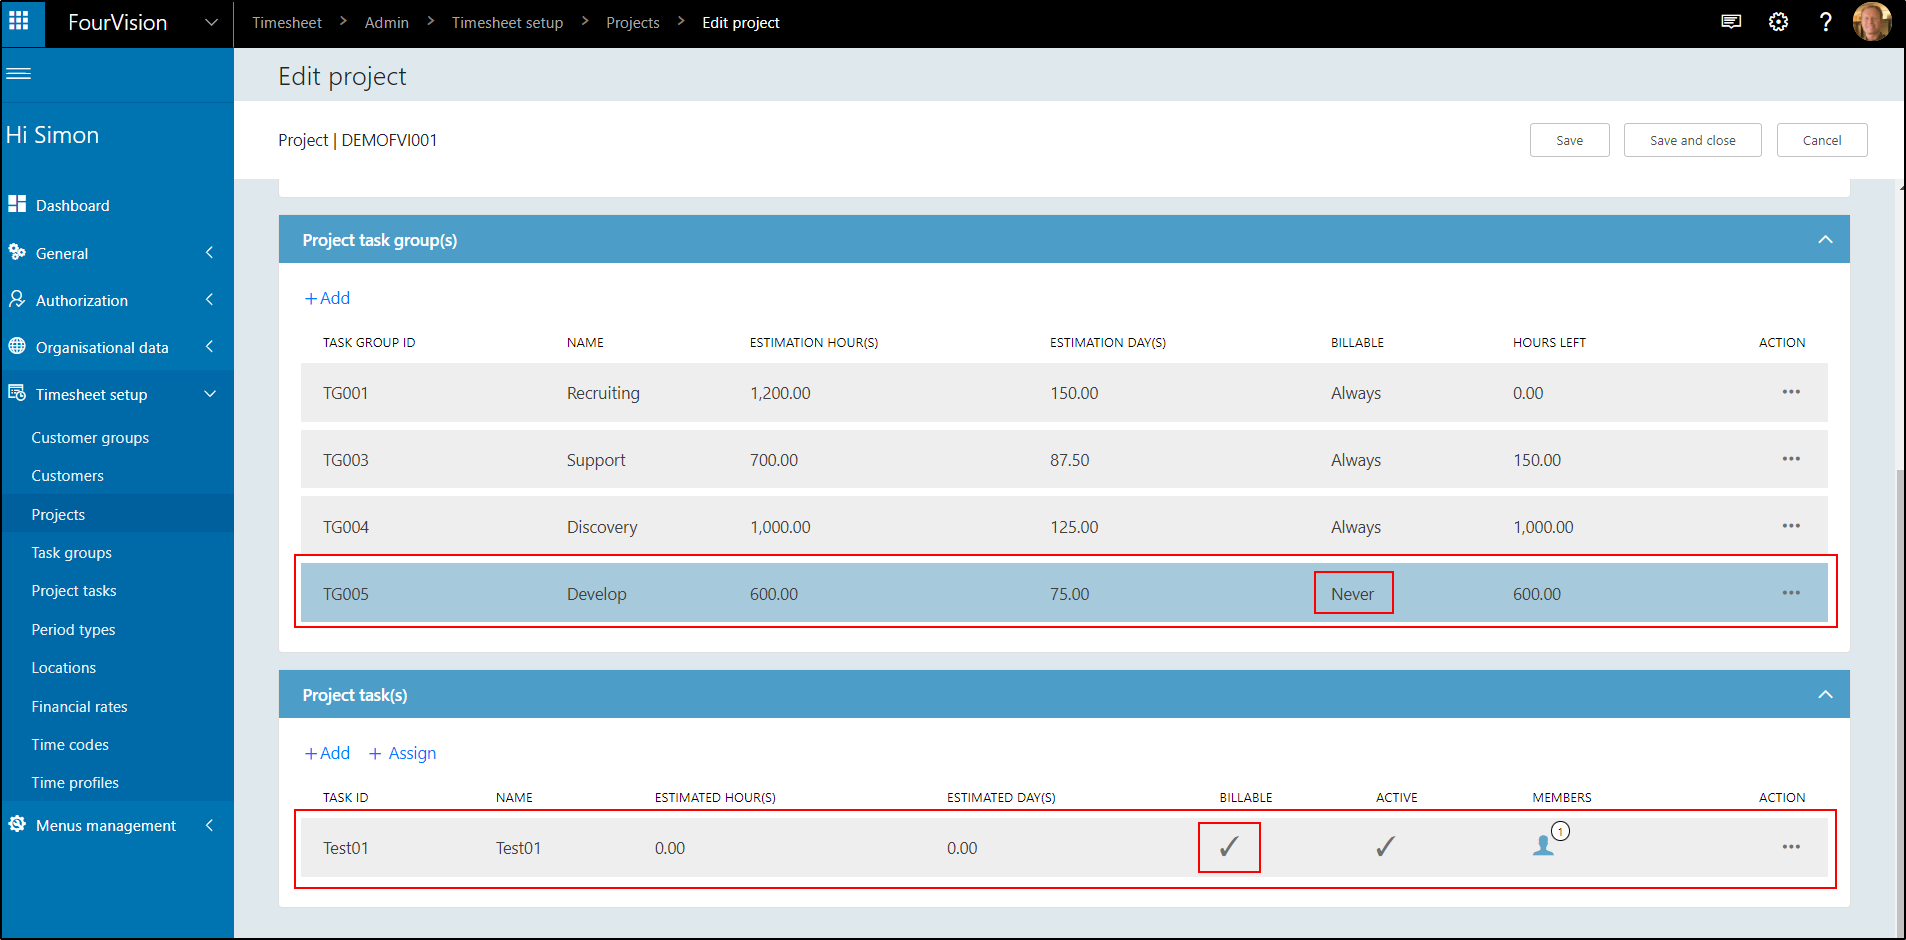Viewport: 1906px width, 940px height.
Task: Open Time codes in sidebar
Action: click(x=70, y=745)
